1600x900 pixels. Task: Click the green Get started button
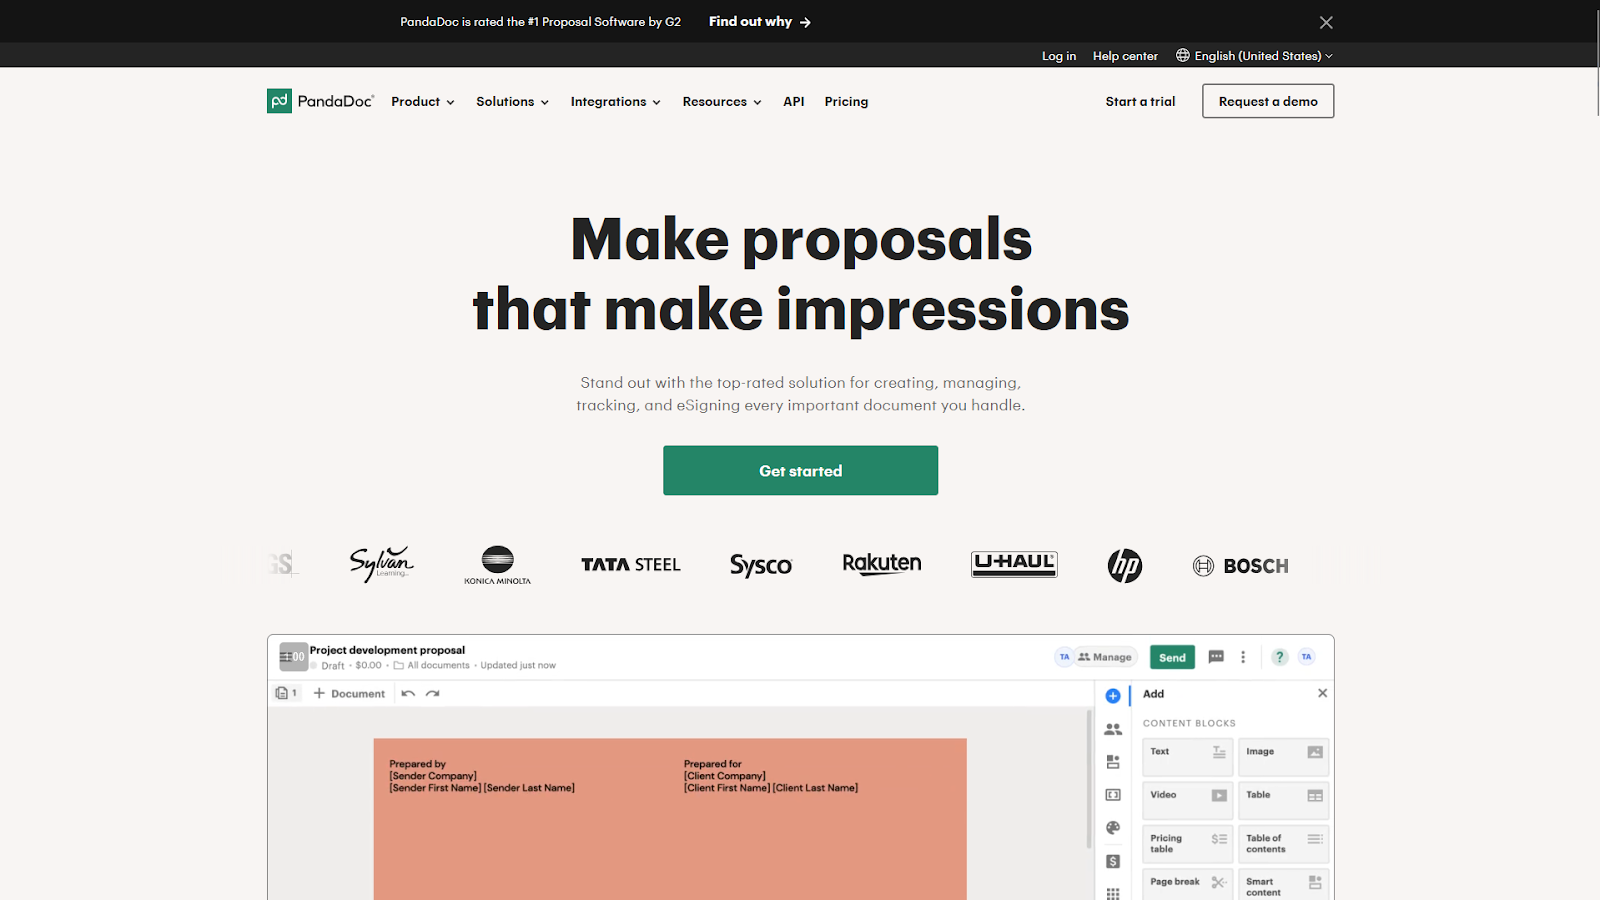point(800,470)
